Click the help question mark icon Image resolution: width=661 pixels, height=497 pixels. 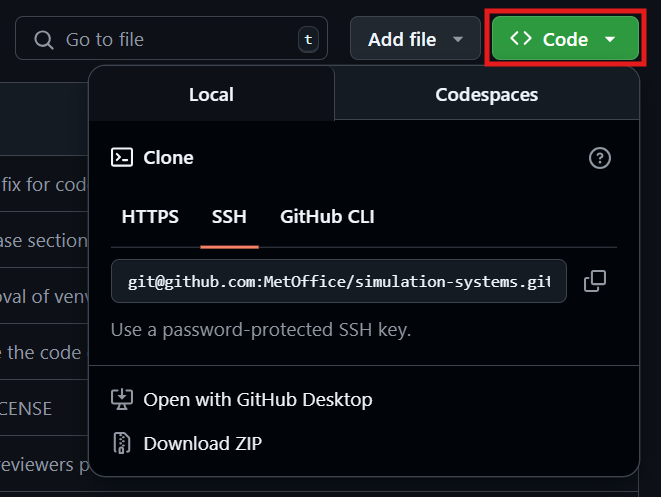click(x=599, y=157)
